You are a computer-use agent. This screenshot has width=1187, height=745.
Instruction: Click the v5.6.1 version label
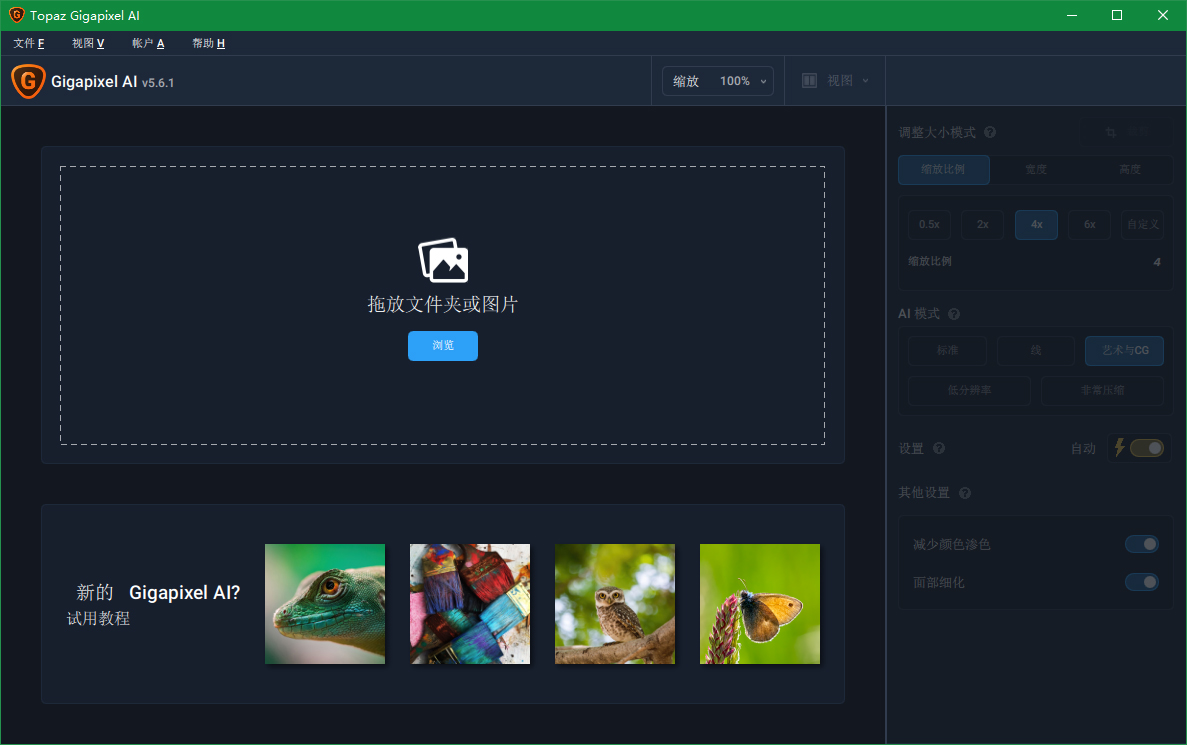(x=158, y=83)
